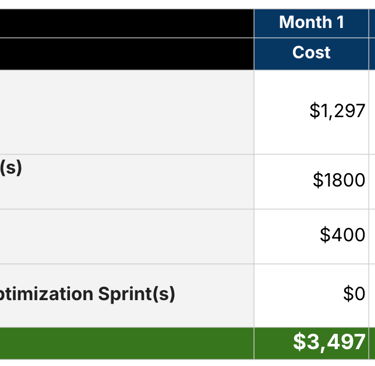Select the cut-off cell after $1,297

[372, 112]
